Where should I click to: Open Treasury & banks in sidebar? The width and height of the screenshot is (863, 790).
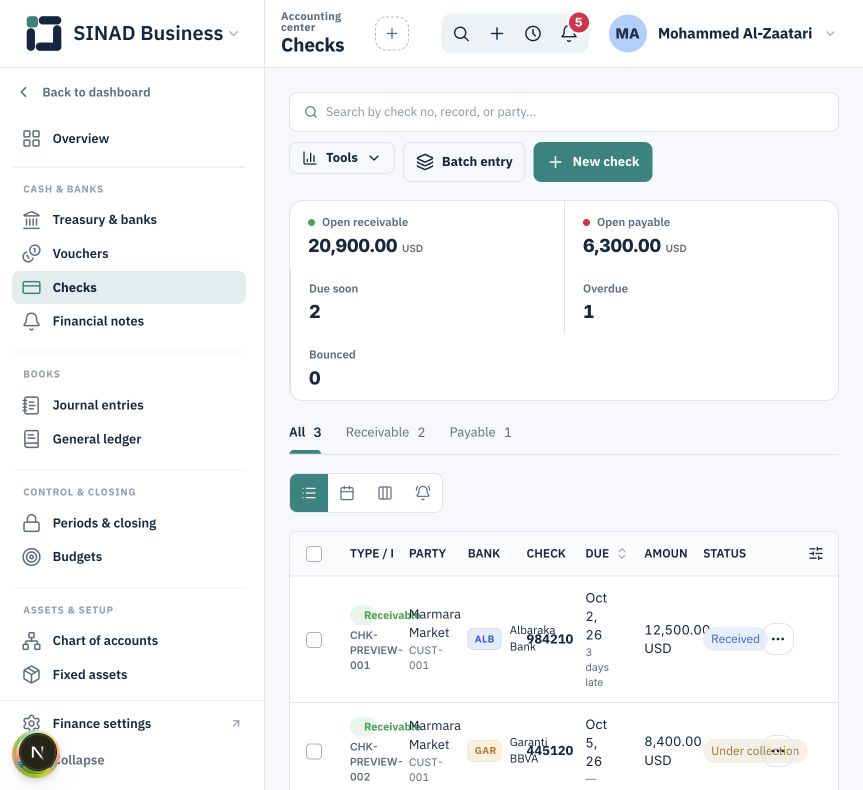click(x=129, y=220)
